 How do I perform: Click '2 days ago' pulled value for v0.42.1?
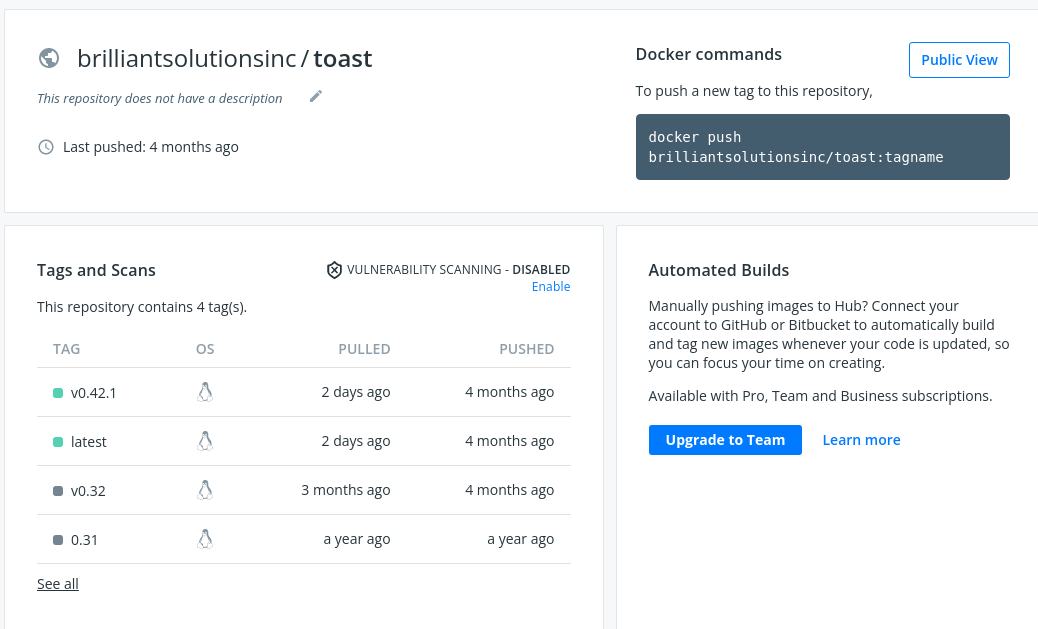355,392
